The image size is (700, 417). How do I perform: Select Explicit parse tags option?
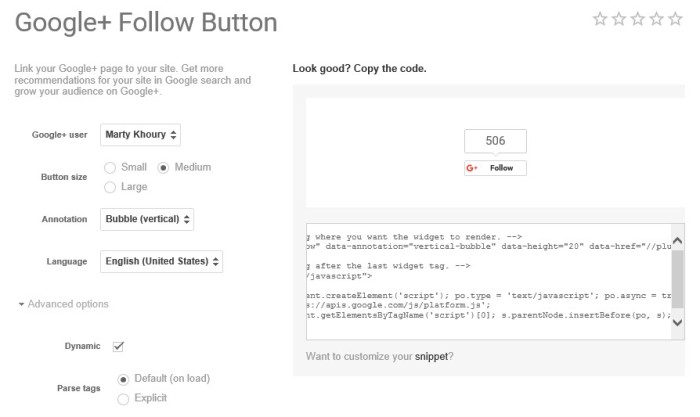point(124,399)
